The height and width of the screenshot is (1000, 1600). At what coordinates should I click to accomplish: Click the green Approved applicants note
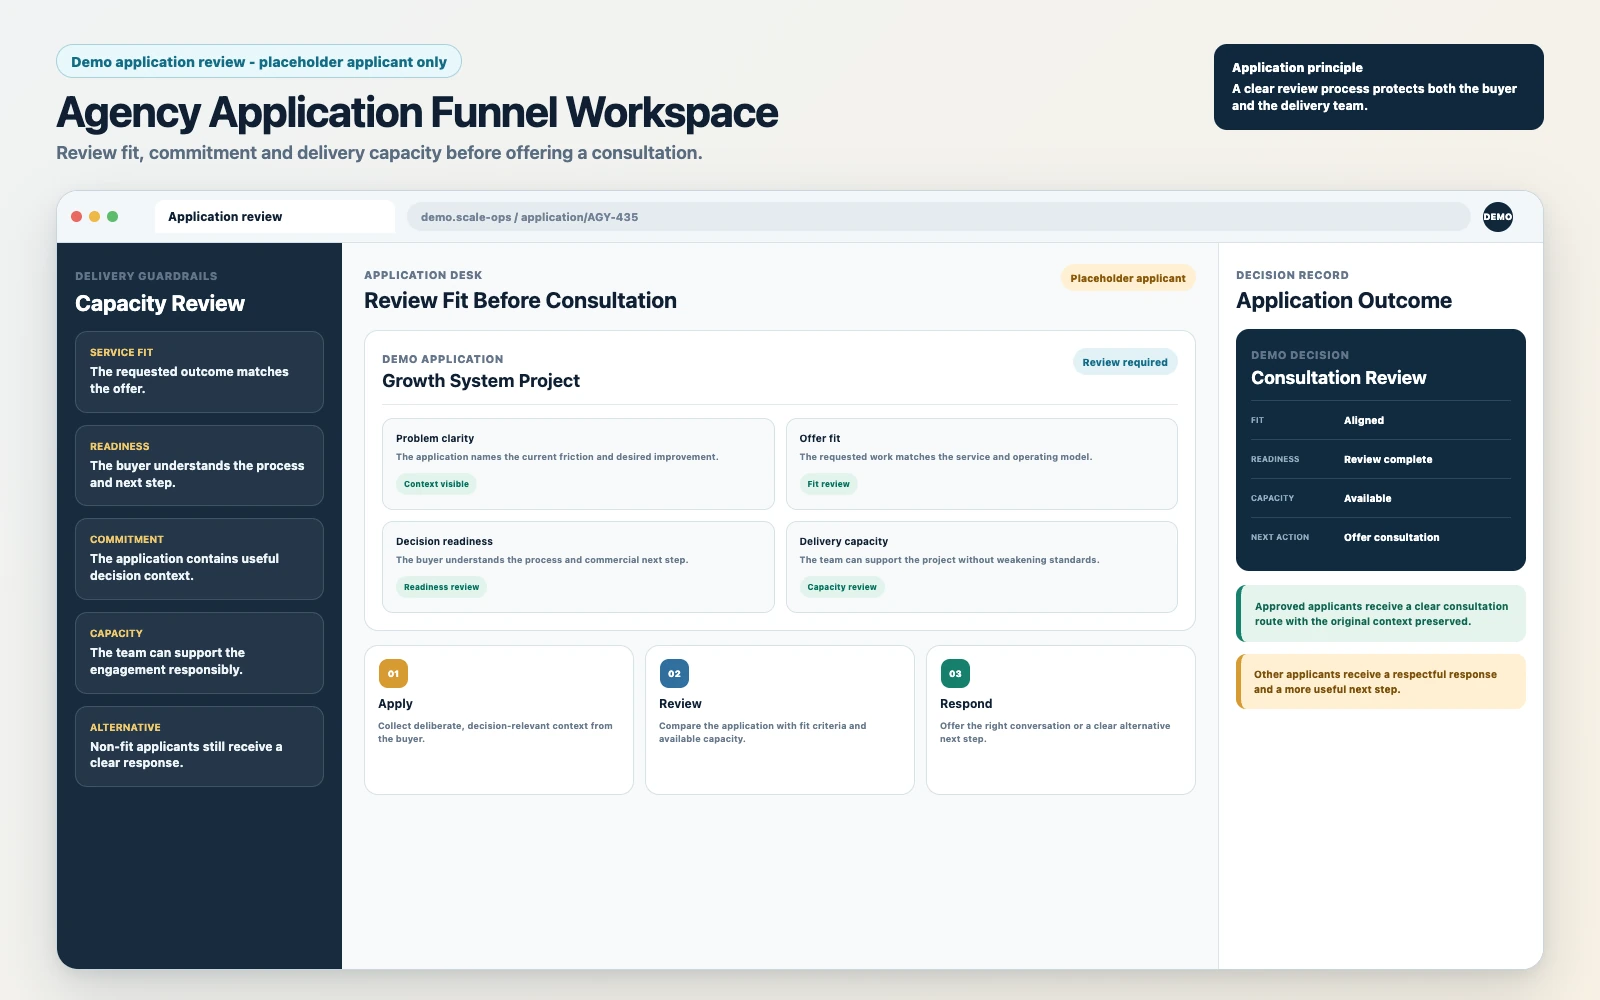(x=1381, y=614)
